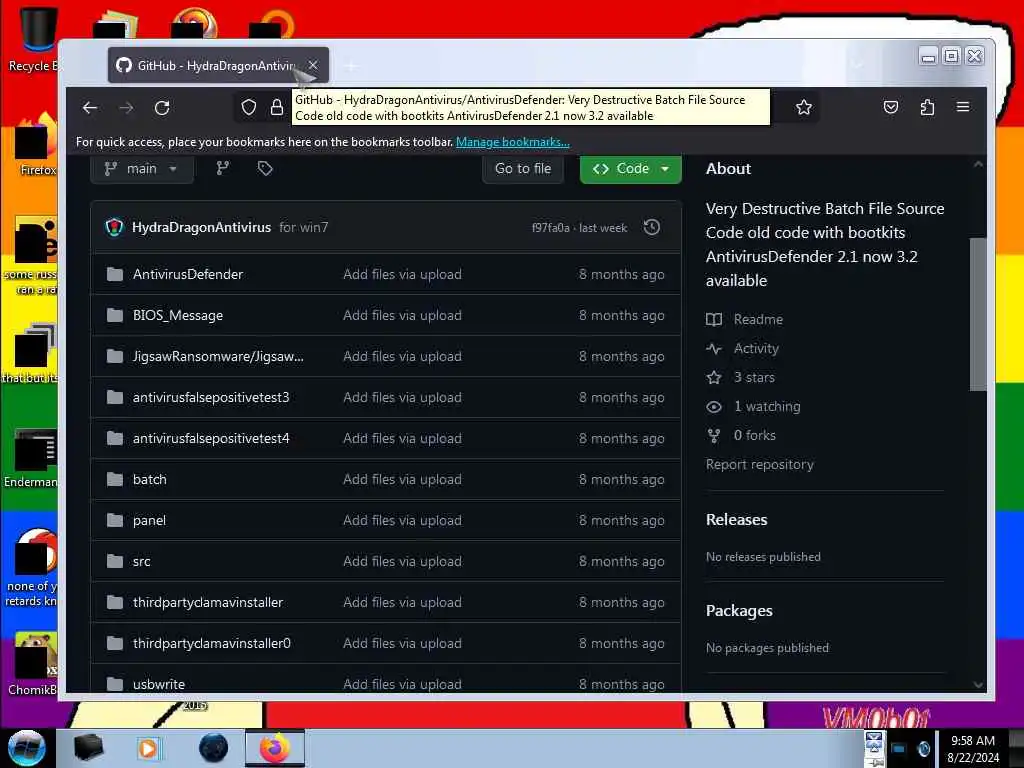
Task: Open the green Code dropdown button
Action: click(631, 169)
